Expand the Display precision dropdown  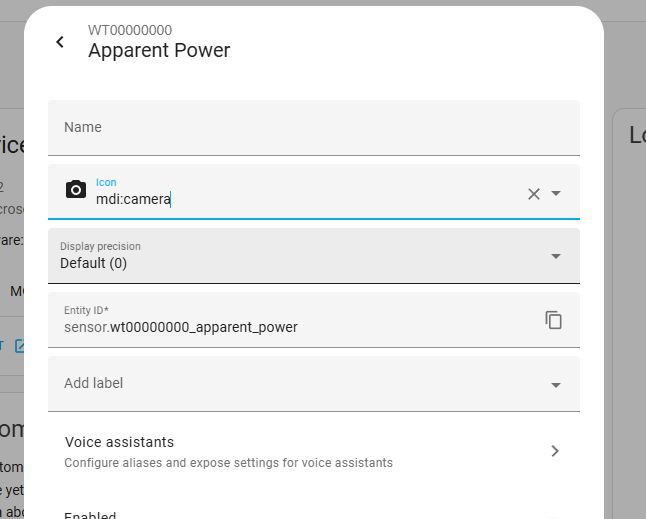pyautogui.click(x=556, y=256)
